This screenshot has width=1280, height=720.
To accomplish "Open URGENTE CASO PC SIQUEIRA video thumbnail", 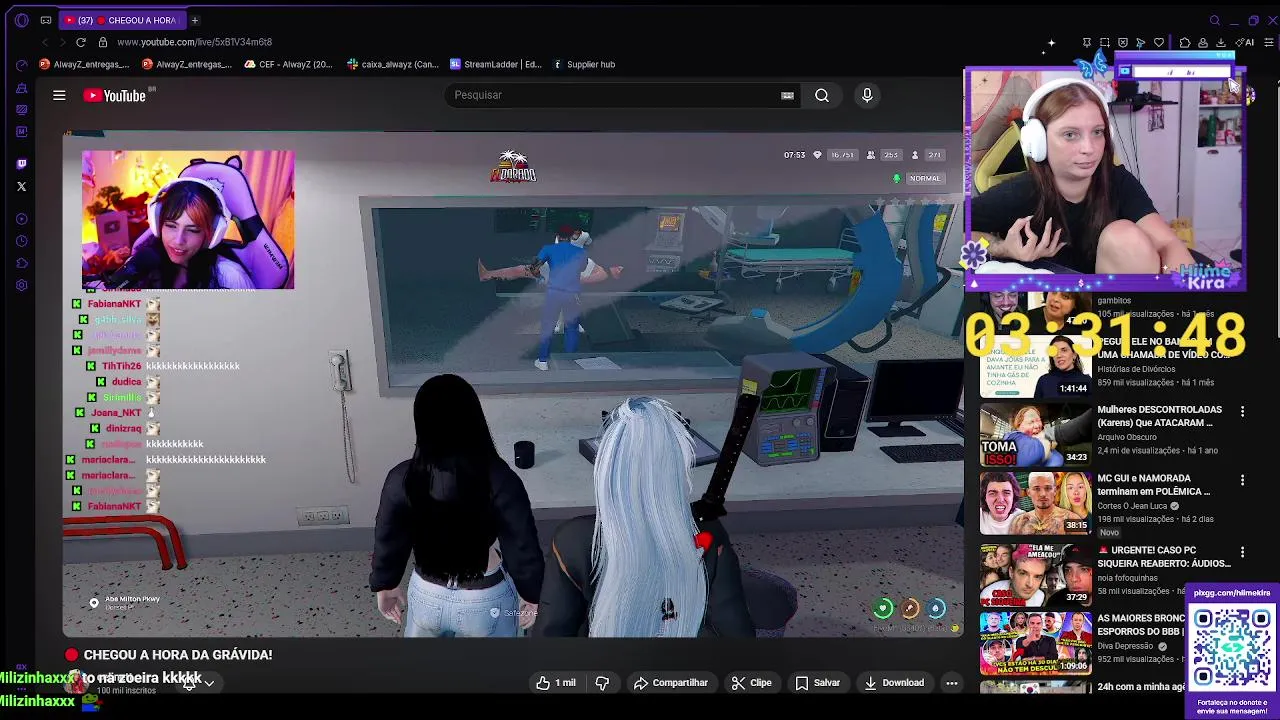I will 1035,573.
